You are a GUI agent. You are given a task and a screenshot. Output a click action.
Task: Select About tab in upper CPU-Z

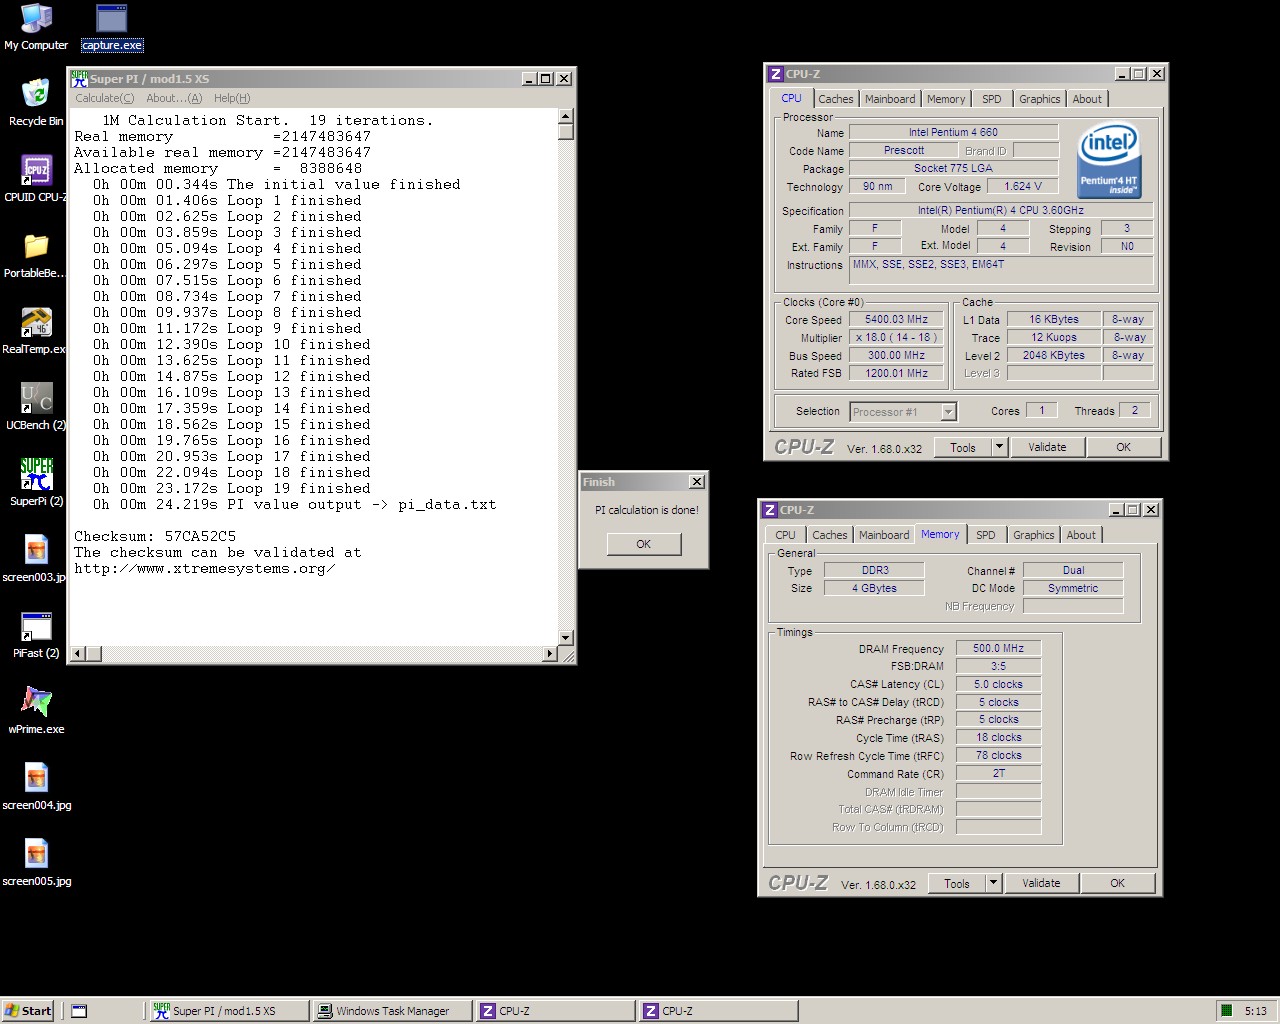(1087, 99)
